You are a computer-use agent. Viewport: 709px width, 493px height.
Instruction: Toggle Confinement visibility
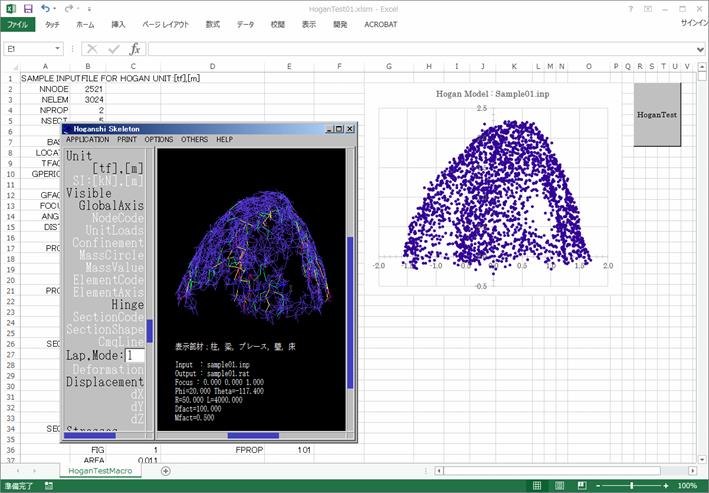[x=108, y=242]
